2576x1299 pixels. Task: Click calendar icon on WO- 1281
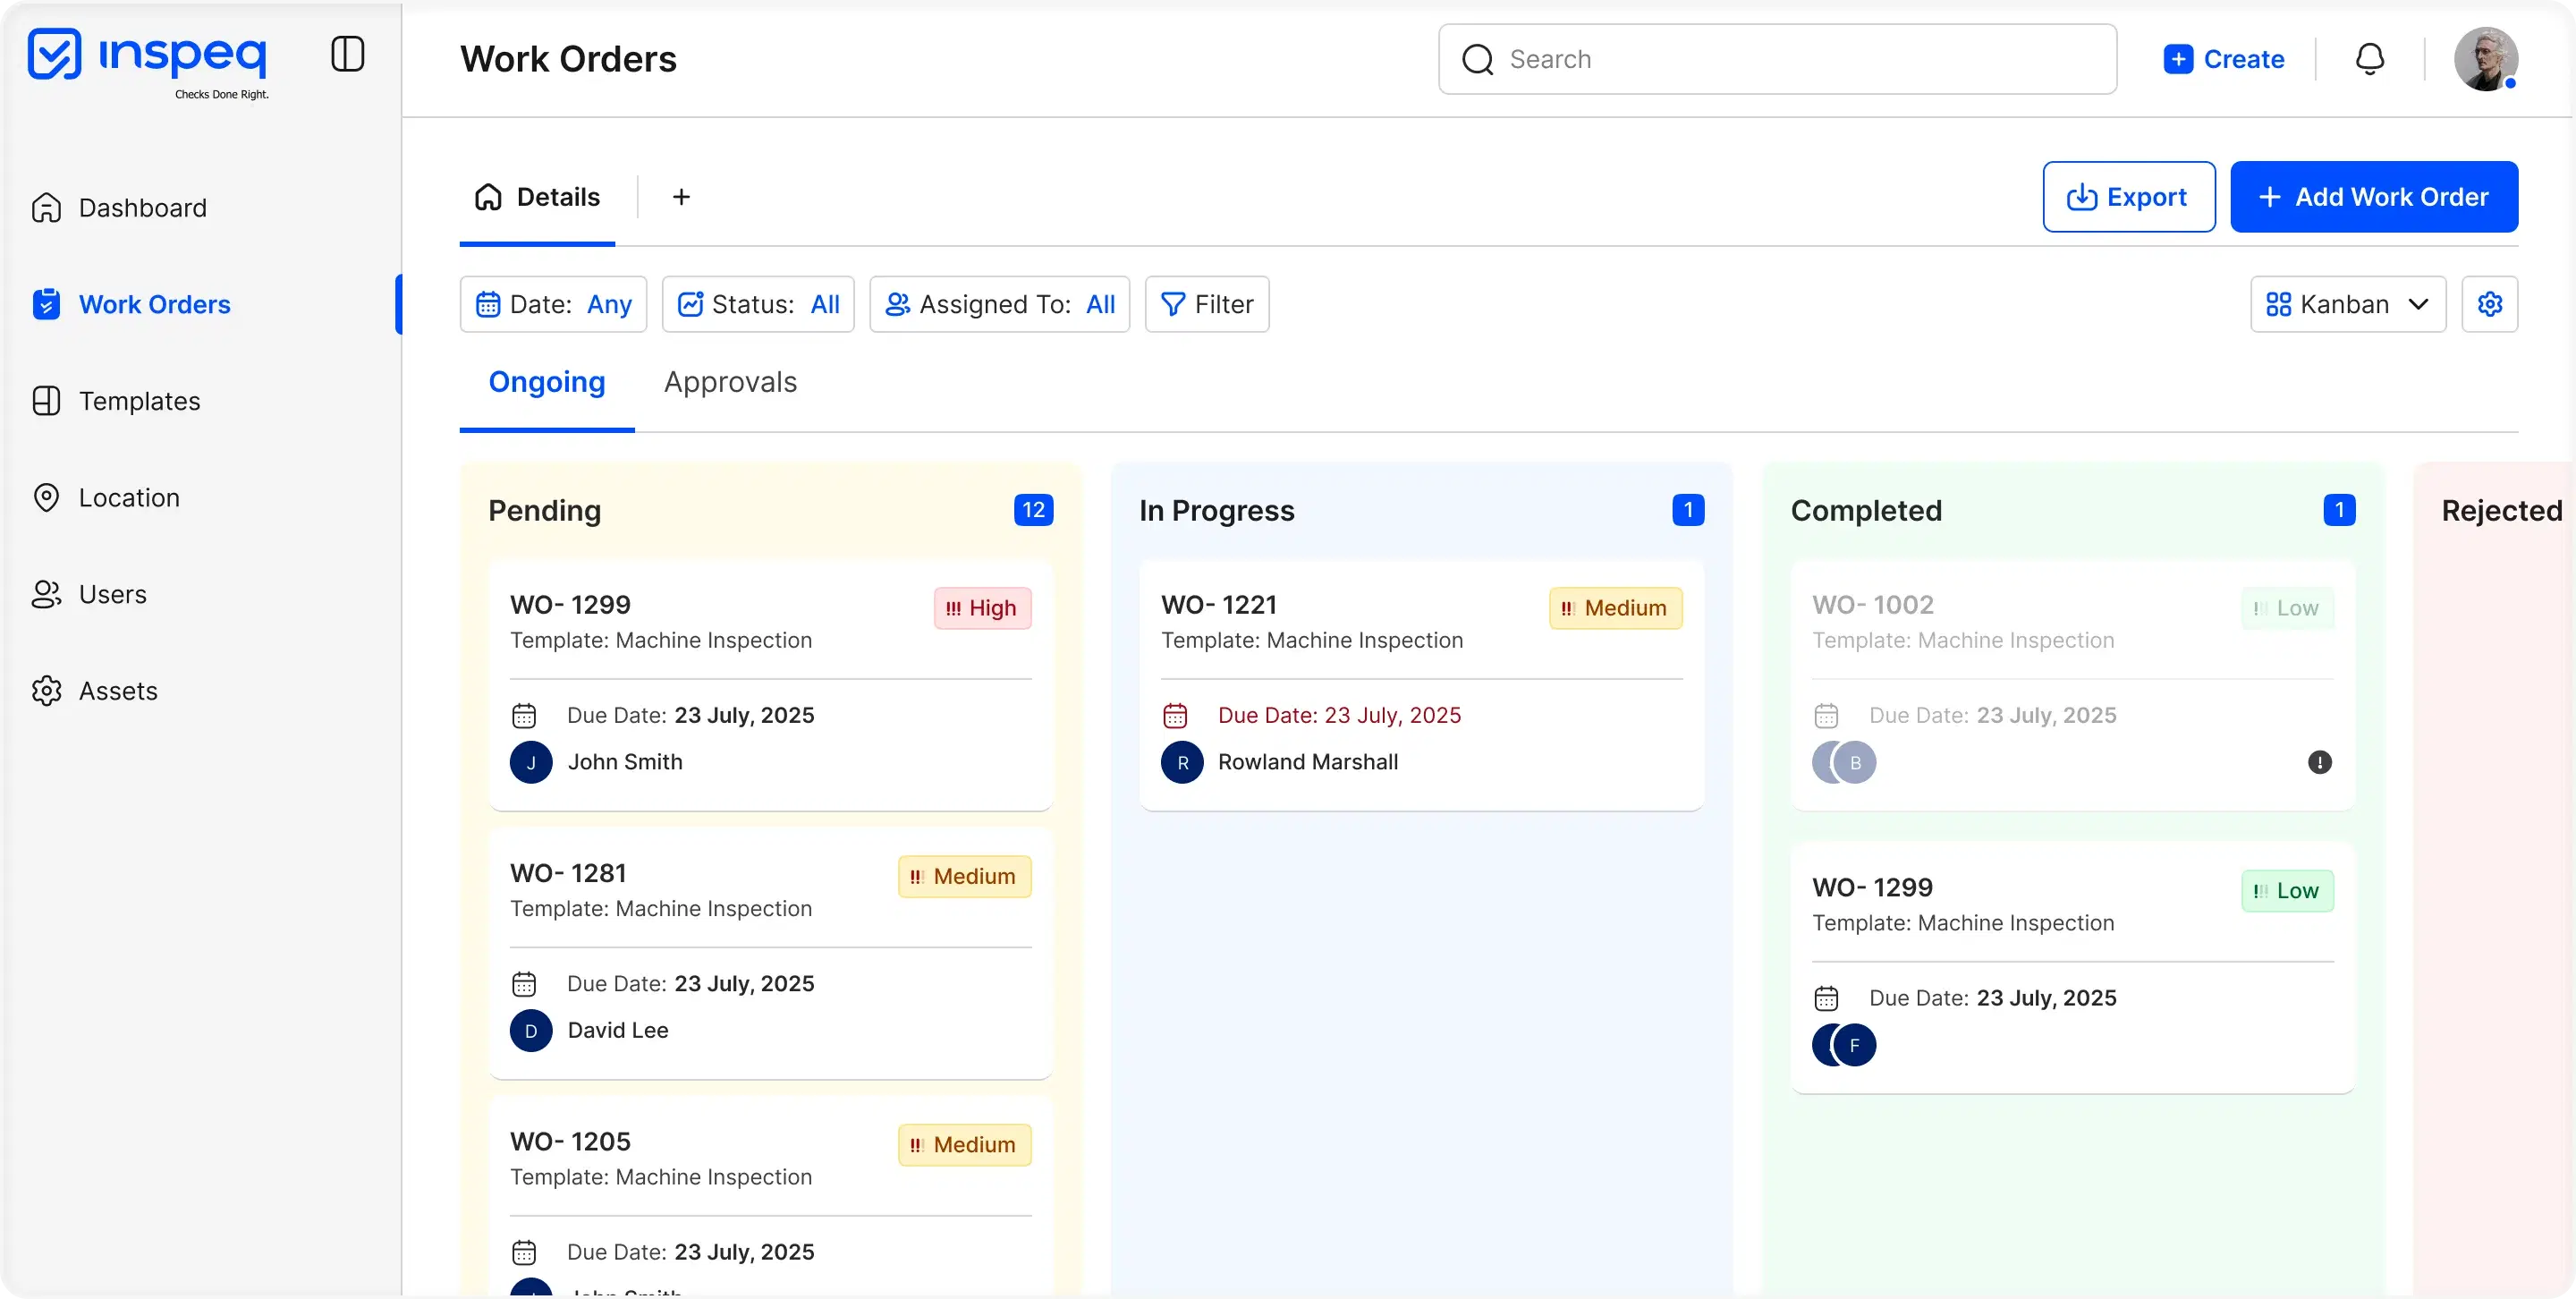pyautogui.click(x=524, y=984)
